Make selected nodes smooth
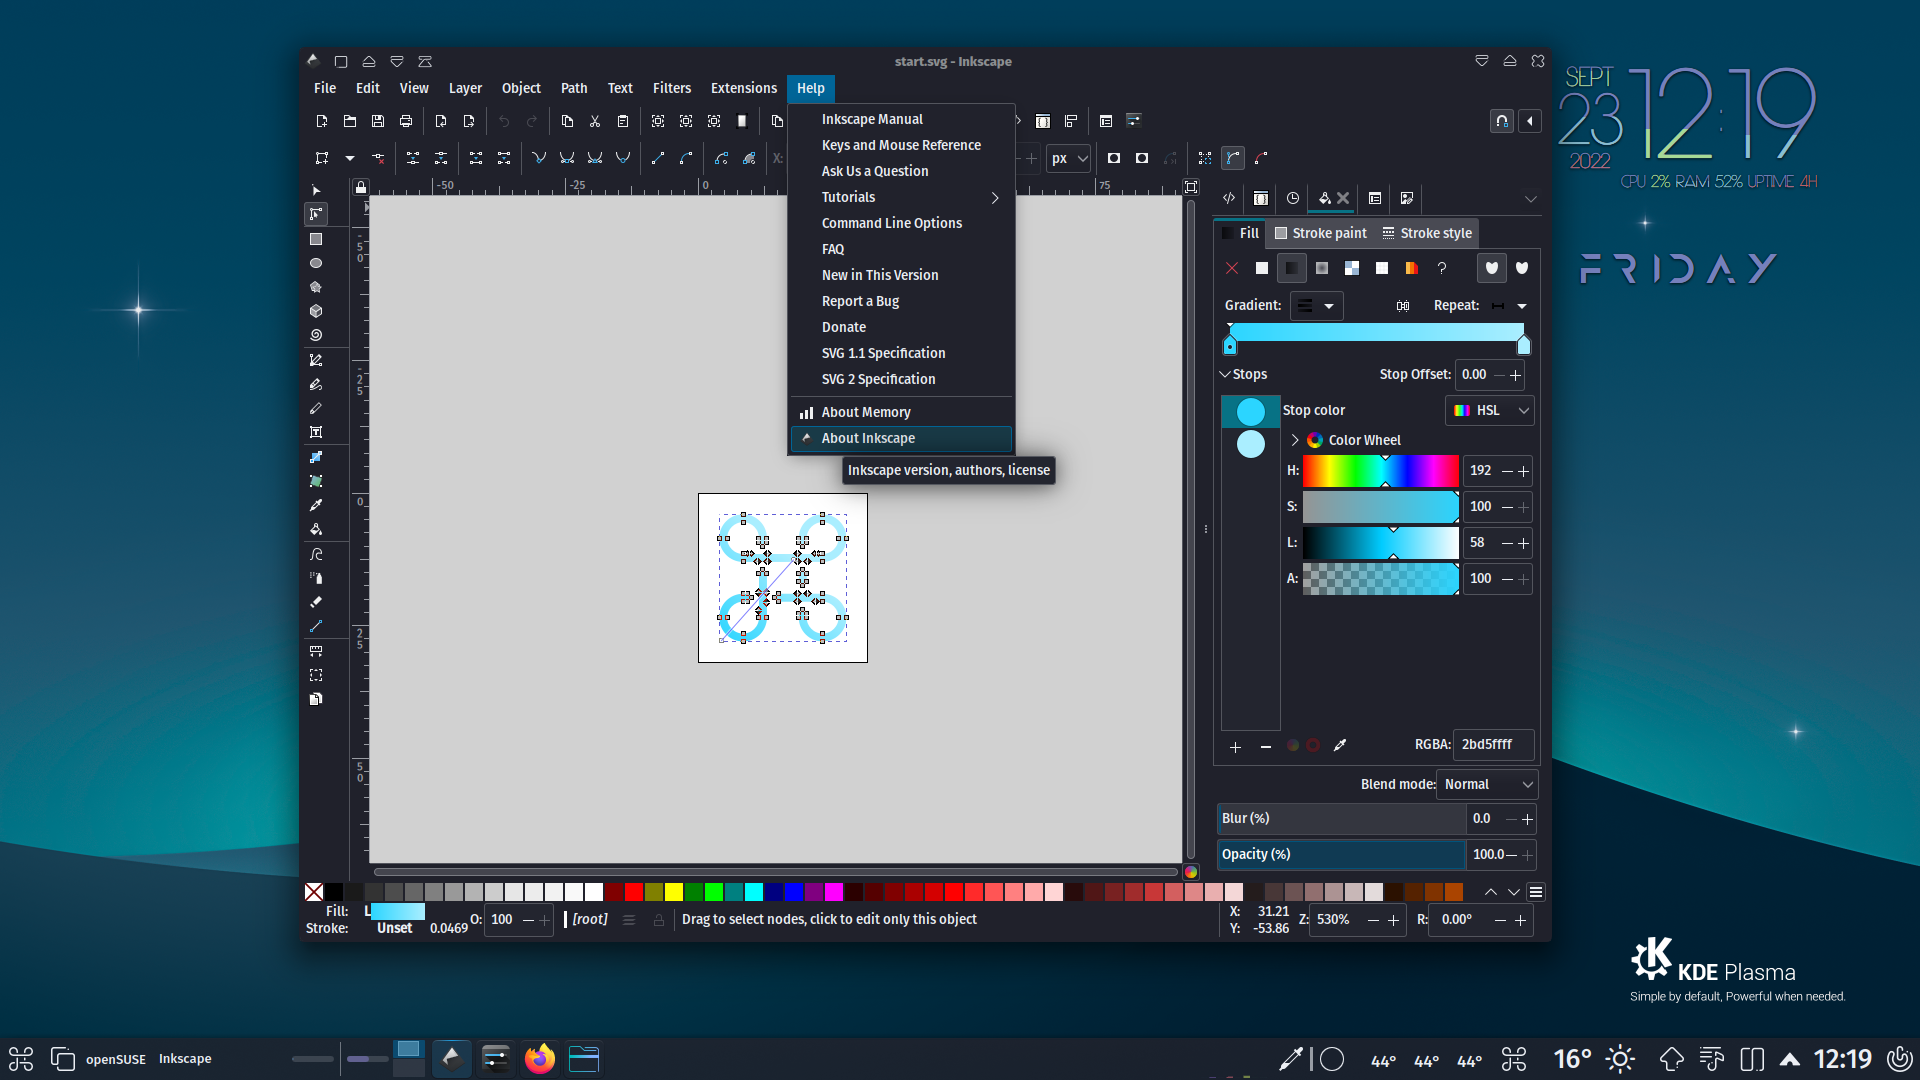 tap(567, 158)
